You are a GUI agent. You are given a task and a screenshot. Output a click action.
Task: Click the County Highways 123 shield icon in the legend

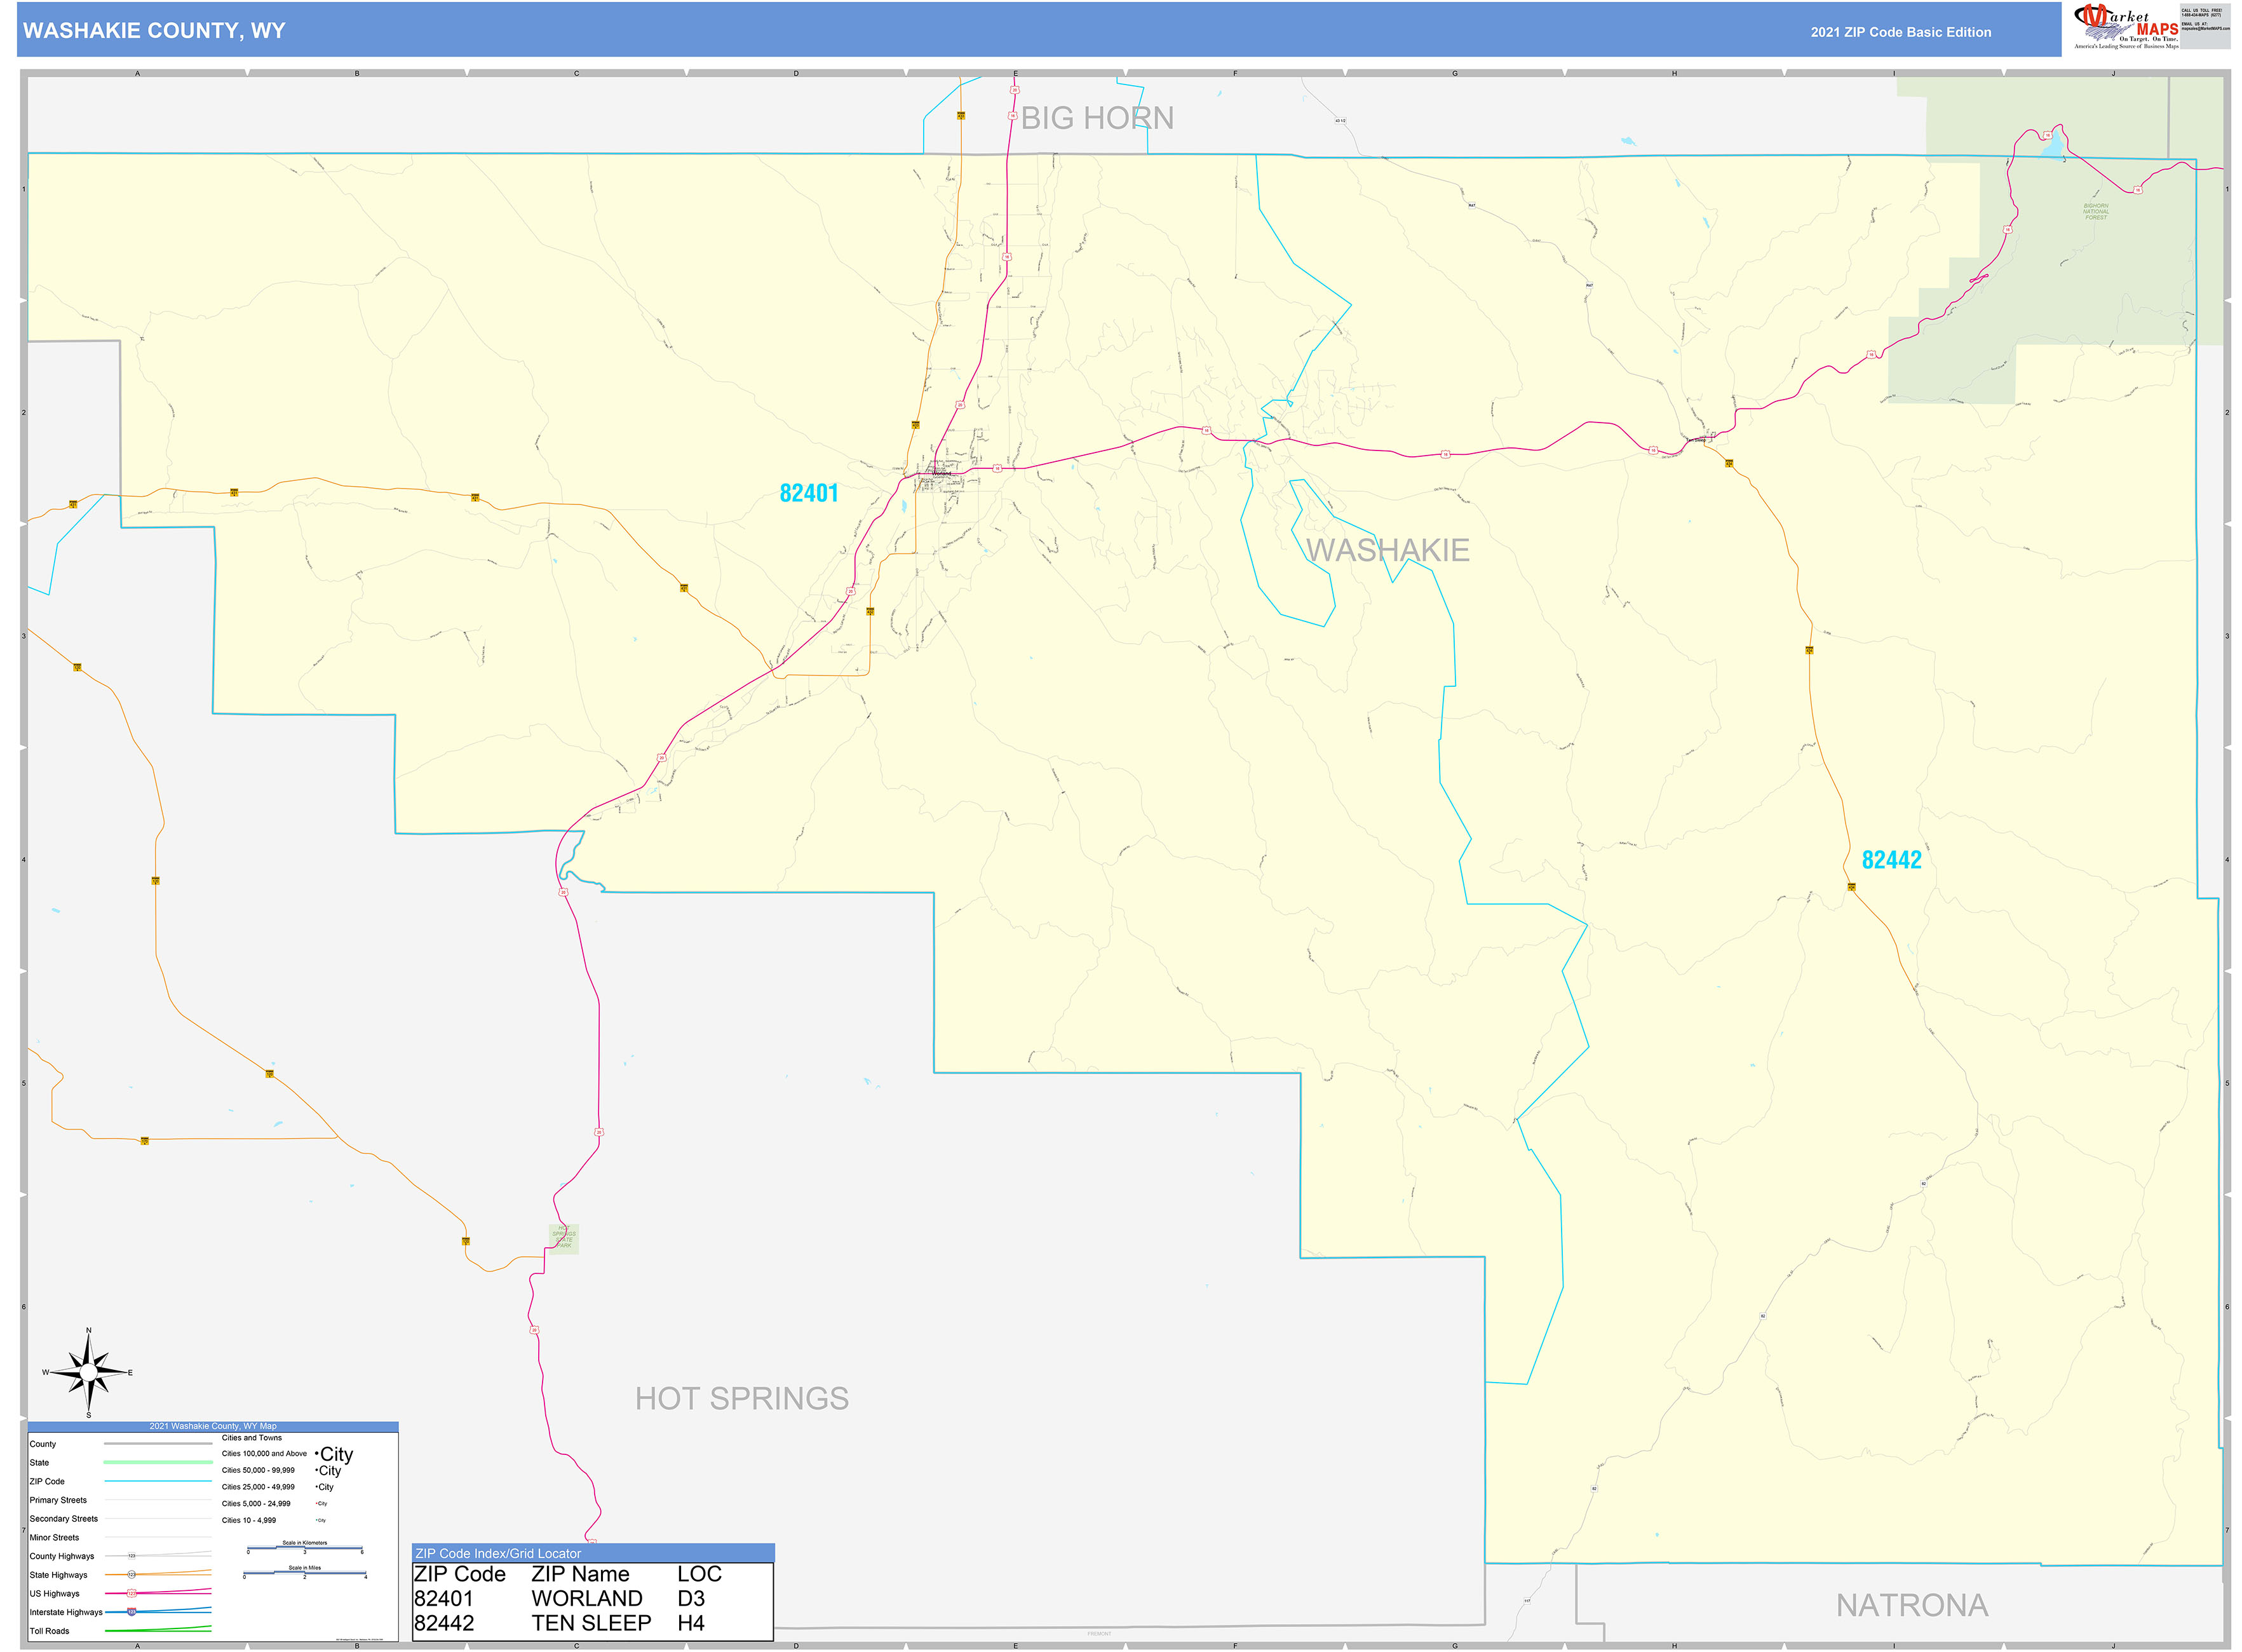pyautogui.click(x=131, y=1556)
